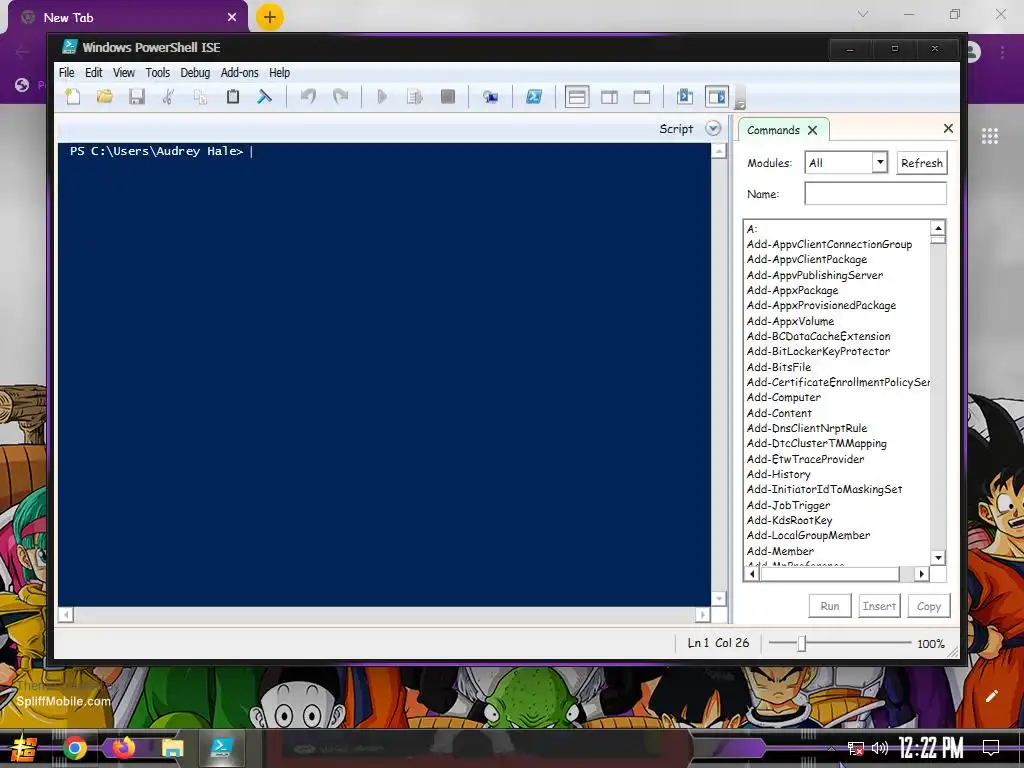Expand the Script pane chevron
Screen dimensions: 1024x768
click(x=713, y=129)
